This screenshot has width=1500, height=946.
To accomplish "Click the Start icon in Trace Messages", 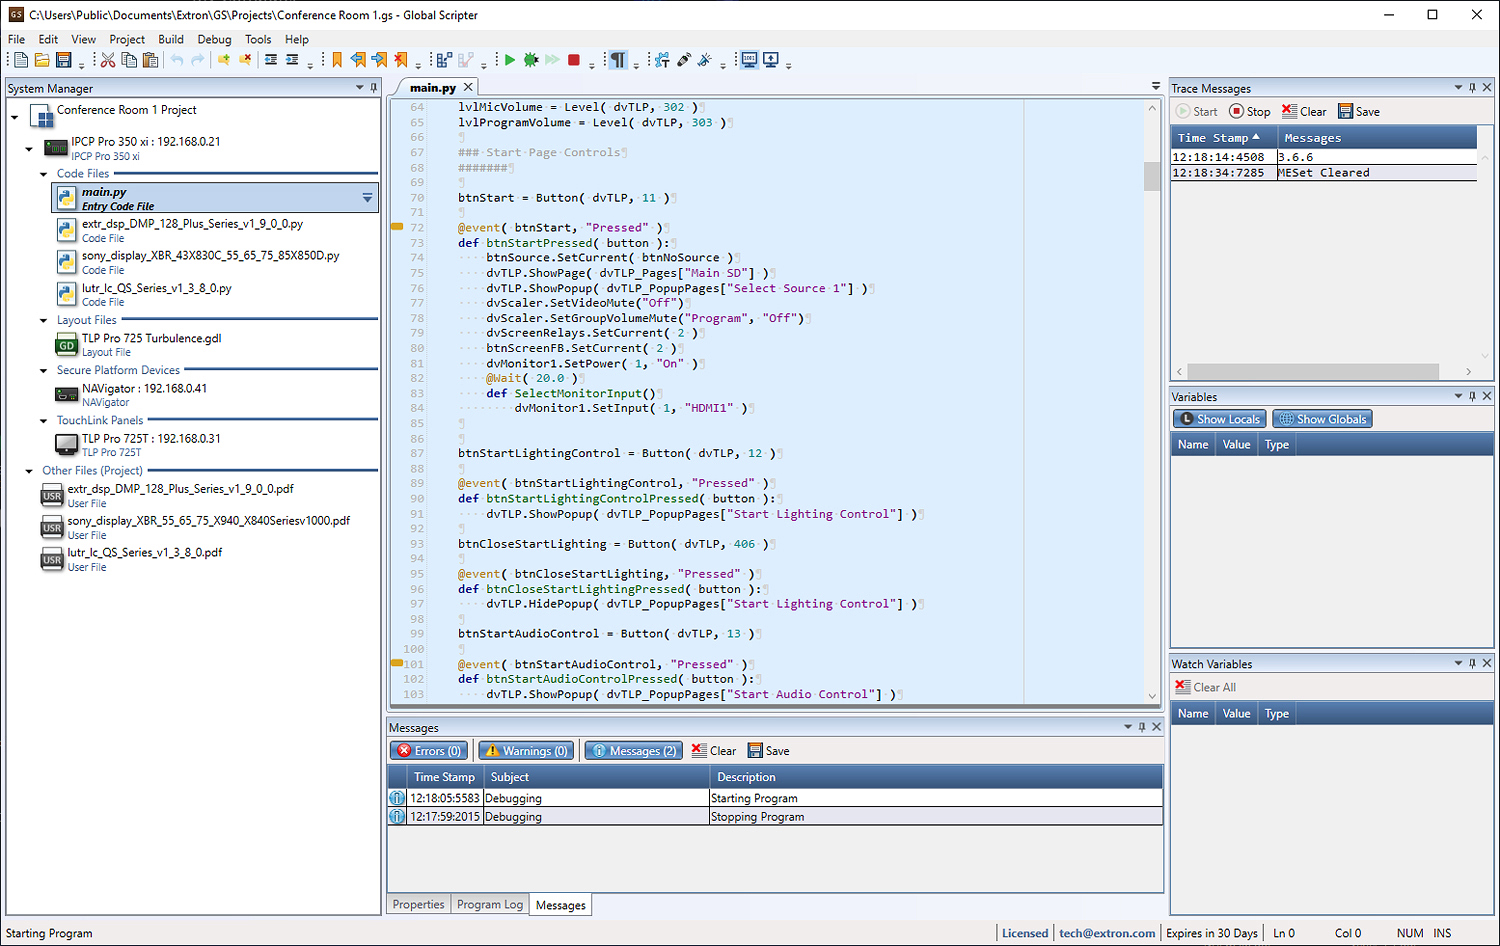I will tap(1197, 112).
